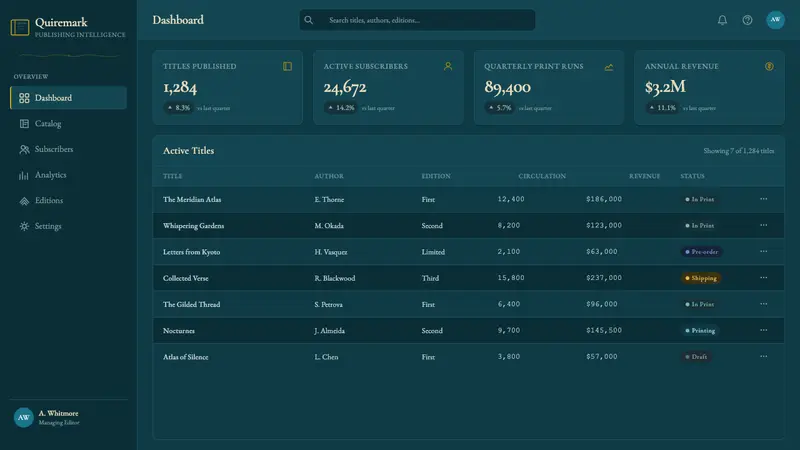800x450 pixels.
Task: Click the 8.3% growth badge
Action: tap(179, 108)
